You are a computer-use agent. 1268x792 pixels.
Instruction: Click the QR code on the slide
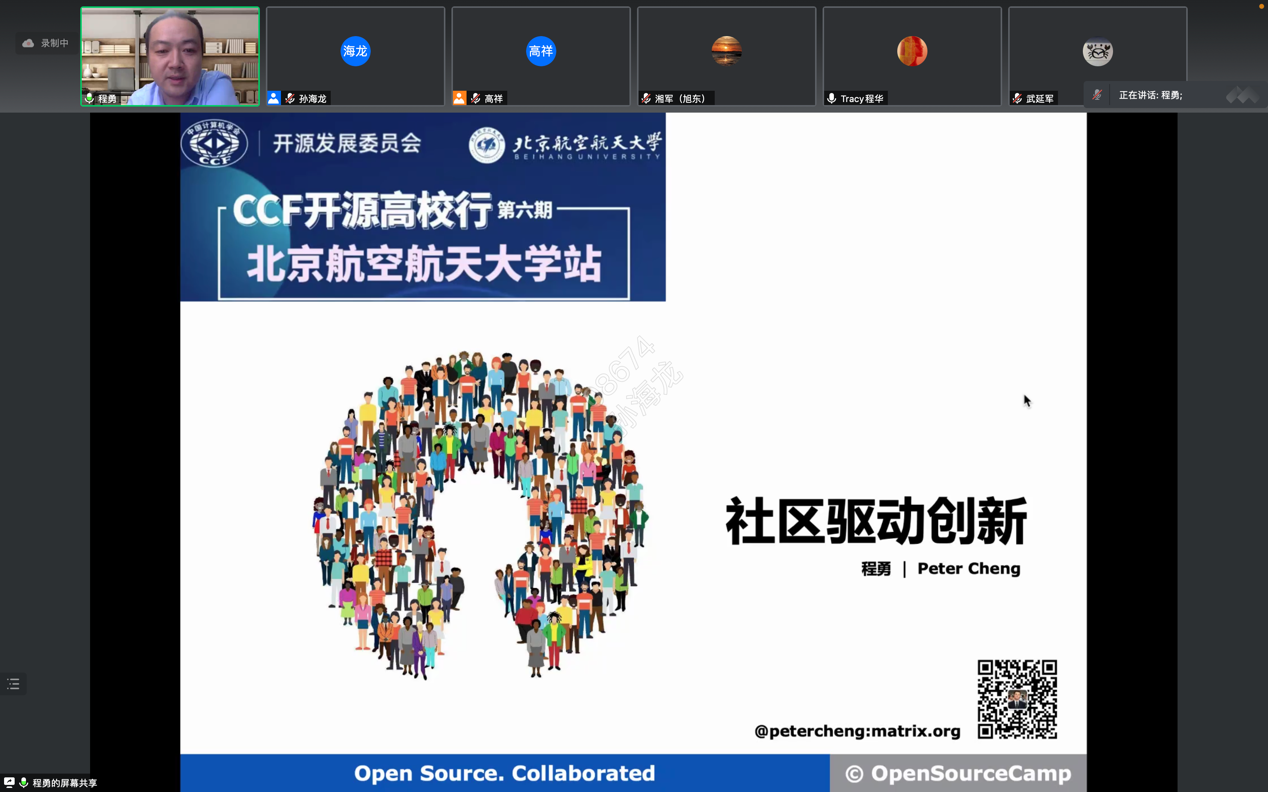1017,699
